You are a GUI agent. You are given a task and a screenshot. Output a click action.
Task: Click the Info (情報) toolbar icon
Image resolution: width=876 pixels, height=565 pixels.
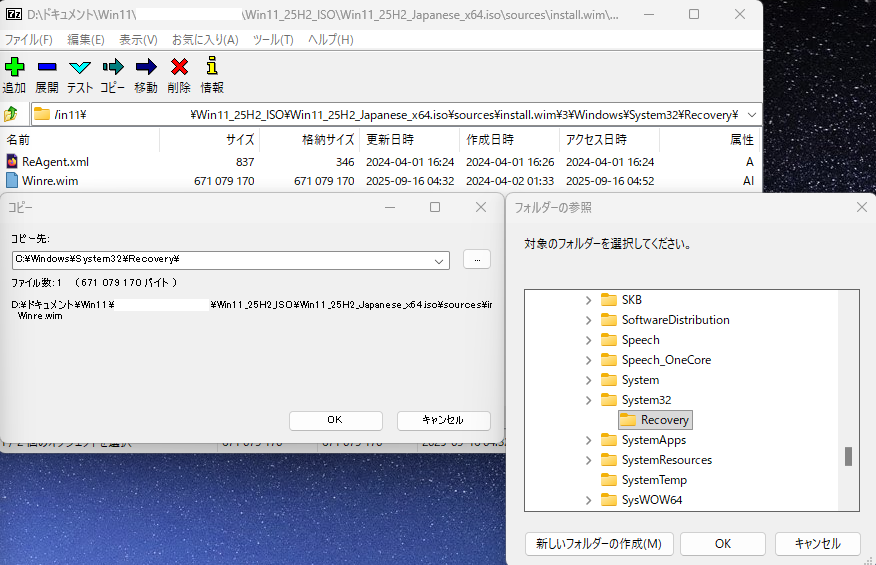[x=211, y=67]
